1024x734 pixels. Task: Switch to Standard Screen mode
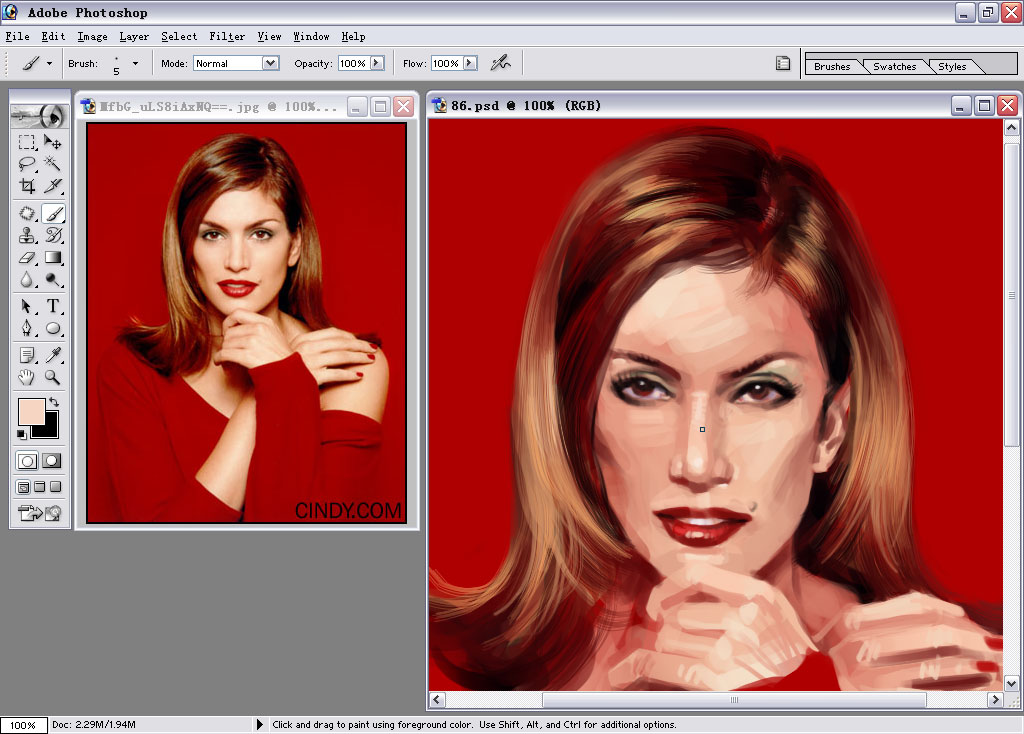tap(23, 487)
